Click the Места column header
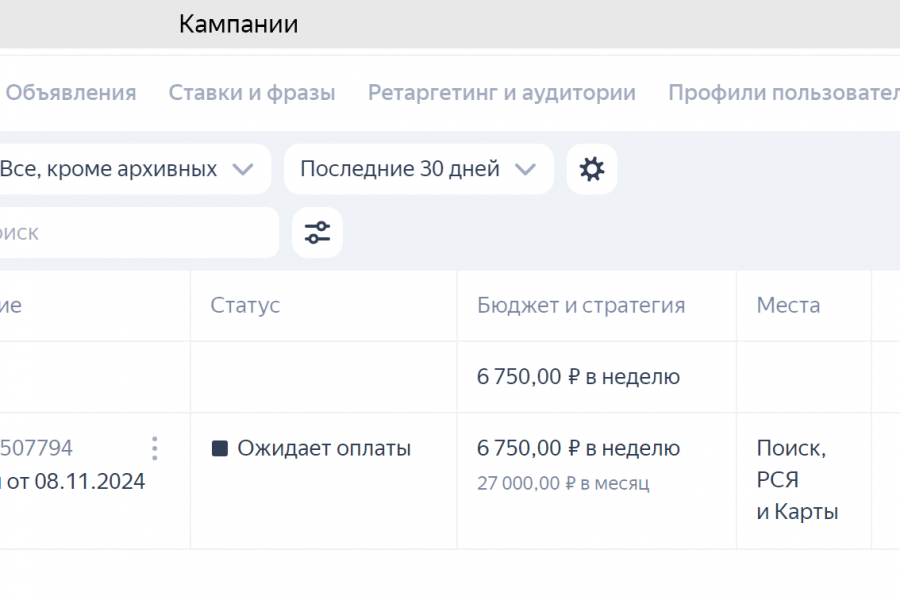Viewport: 900px width, 600px height. pos(788,305)
